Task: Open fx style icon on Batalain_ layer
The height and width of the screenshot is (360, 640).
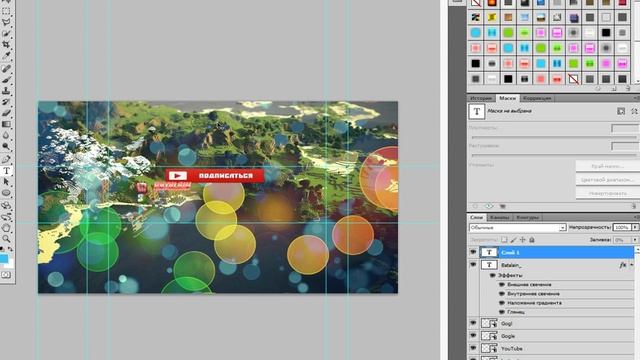Action: 623,265
